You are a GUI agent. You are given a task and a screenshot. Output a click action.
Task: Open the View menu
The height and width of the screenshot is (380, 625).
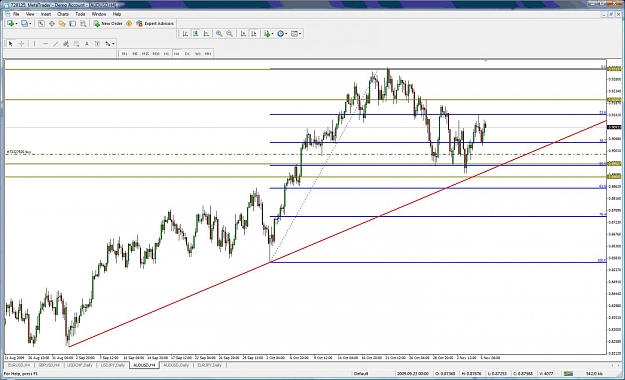(30, 14)
